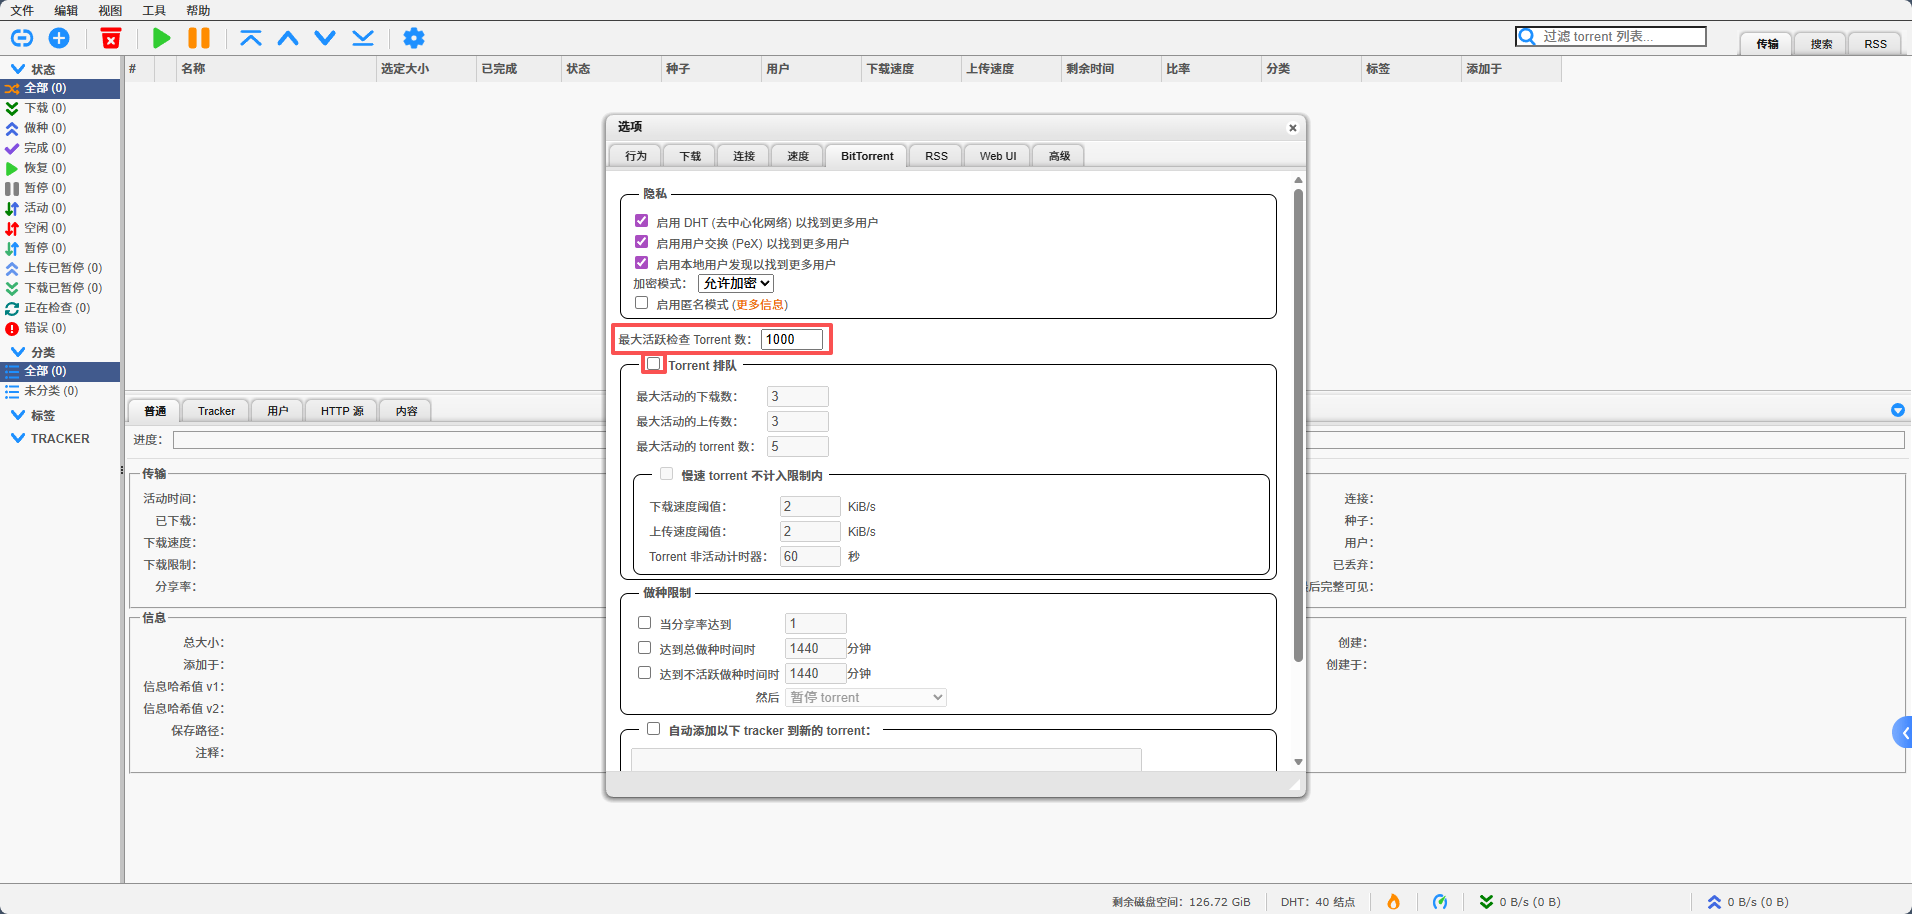Click the add torrent file plus icon

click(59, 38)
